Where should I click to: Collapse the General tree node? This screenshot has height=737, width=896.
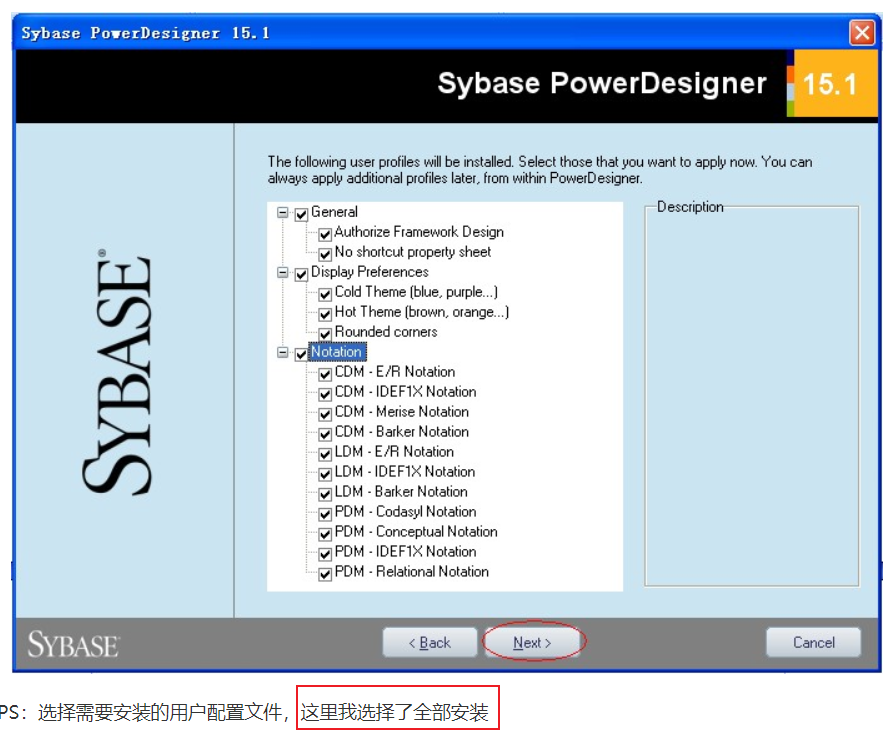282,213
